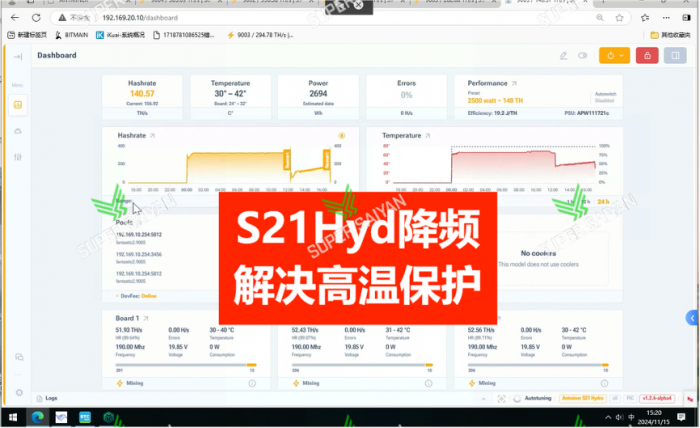The image size is (700, 428).
Task: Click the Autotuning status indicator
Action: click(x=533, y=399)
